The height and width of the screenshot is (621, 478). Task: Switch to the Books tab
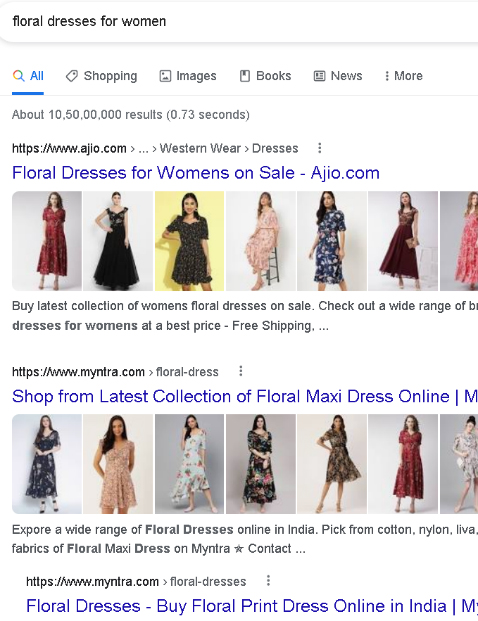click(x=265, y=76)
